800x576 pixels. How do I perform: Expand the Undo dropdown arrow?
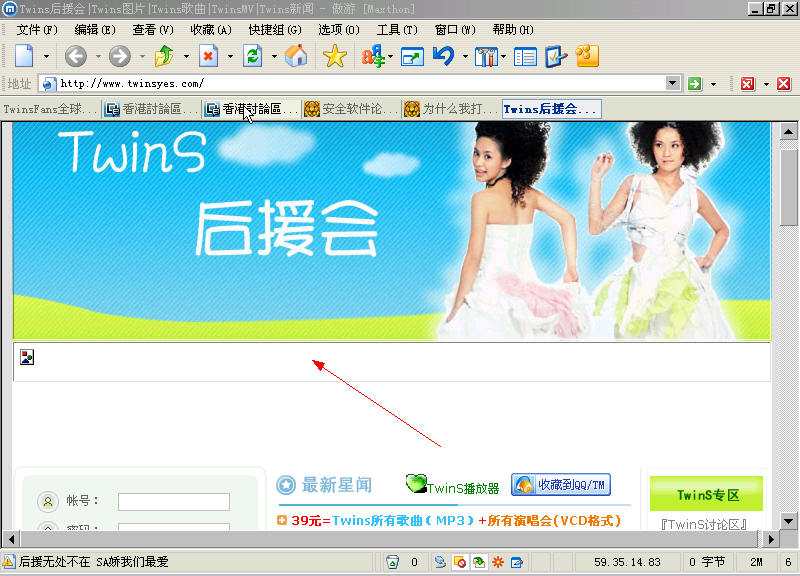point(465,57)
